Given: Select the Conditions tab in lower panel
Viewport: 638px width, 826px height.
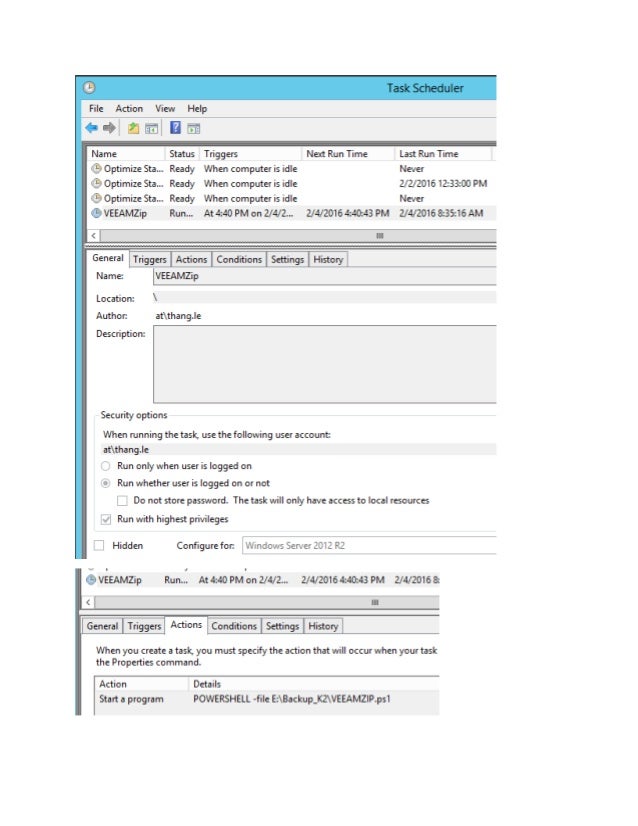Looking at the screenshot, I should [234, 626].
